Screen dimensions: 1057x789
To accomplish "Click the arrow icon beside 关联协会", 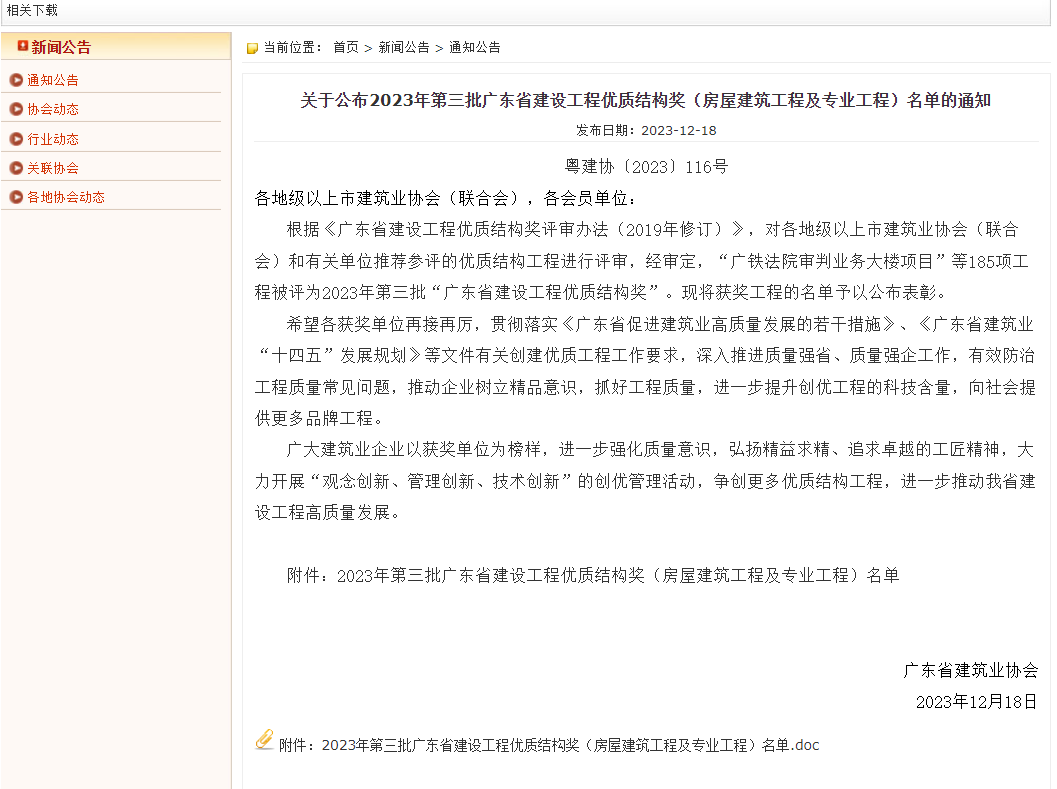I will pos(16,168).
